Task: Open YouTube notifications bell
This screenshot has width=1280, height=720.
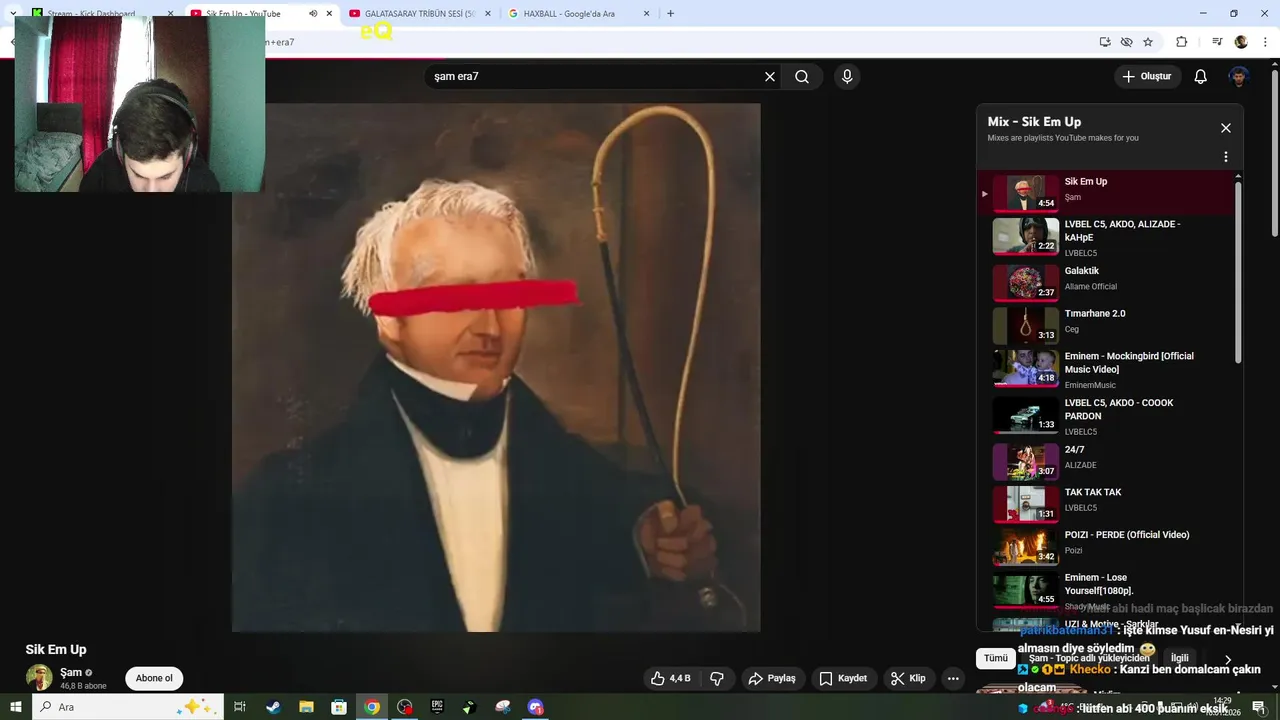Action: click(1201, 77)
